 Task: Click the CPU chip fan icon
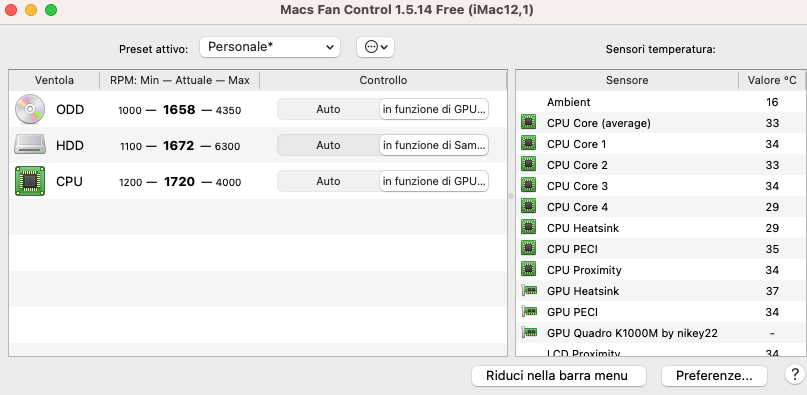tap(30, 181)
